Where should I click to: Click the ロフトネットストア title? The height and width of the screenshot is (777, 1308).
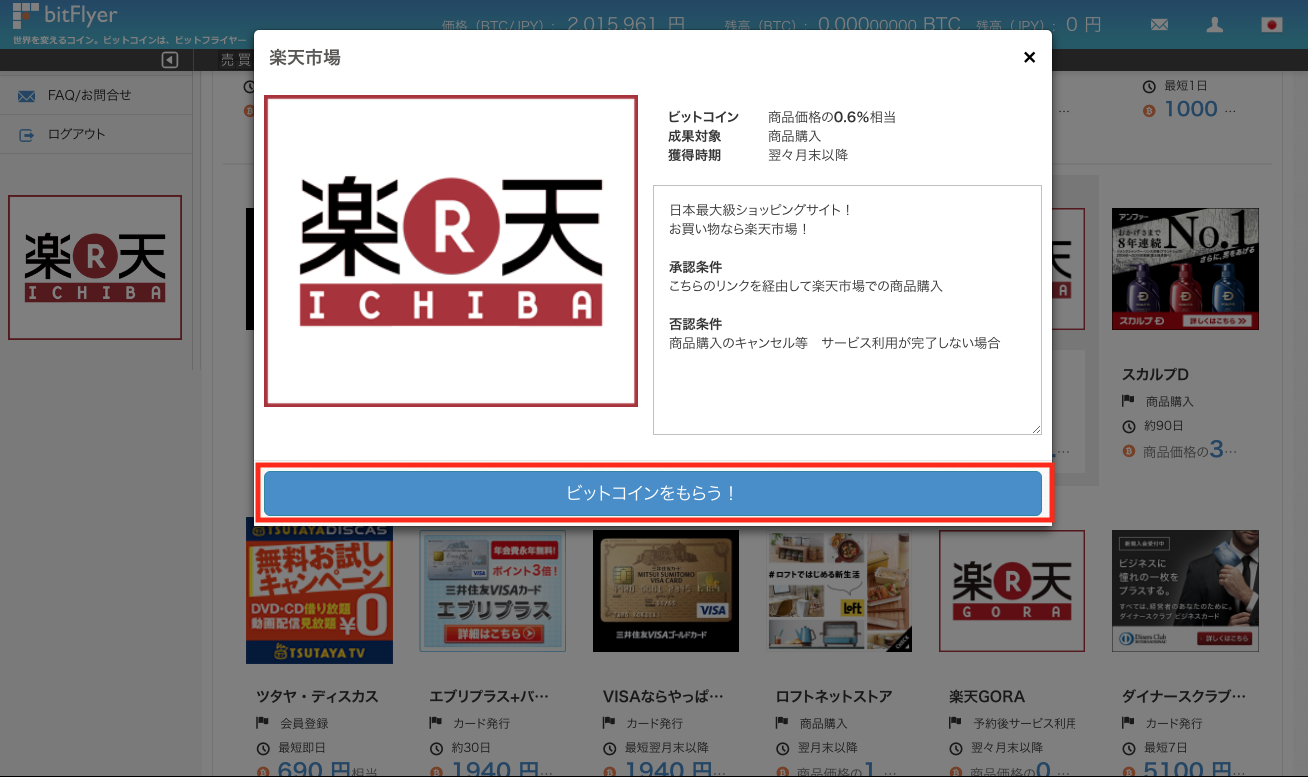click(x=834, y=696)
